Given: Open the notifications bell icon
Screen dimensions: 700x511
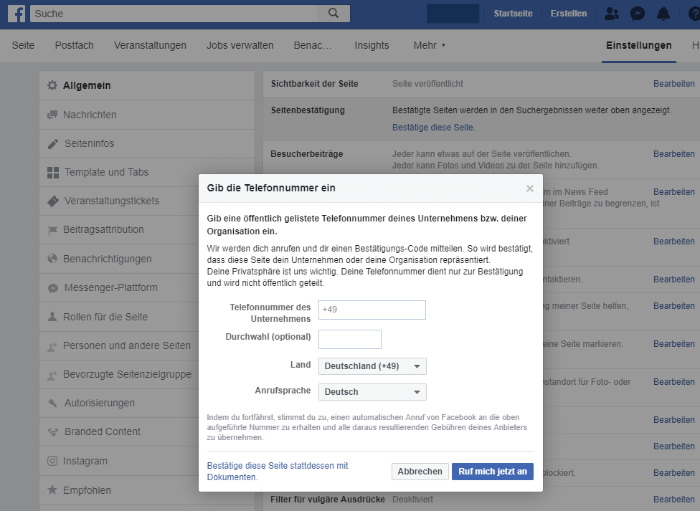Looking at the screenshot, I should pyautogui.click(x=663, y=14).
